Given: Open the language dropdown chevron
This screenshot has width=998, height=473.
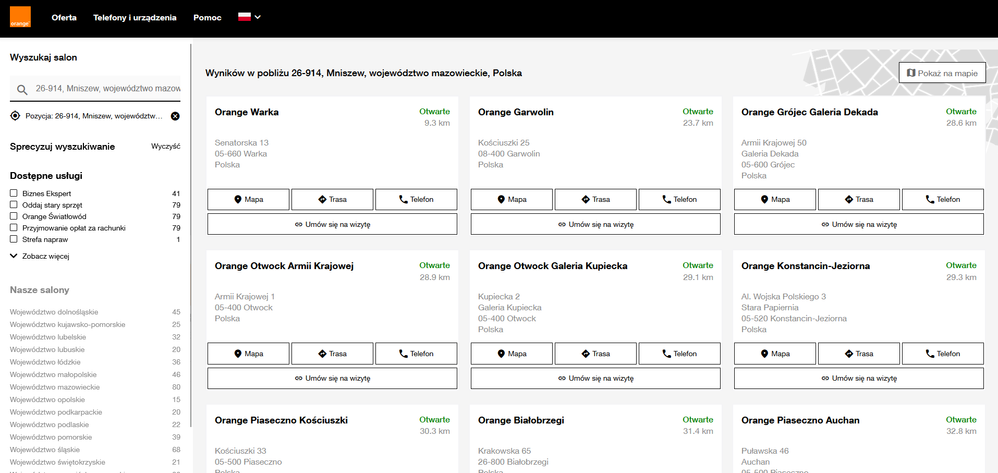Looking at the screenshot, I should 257,17.
